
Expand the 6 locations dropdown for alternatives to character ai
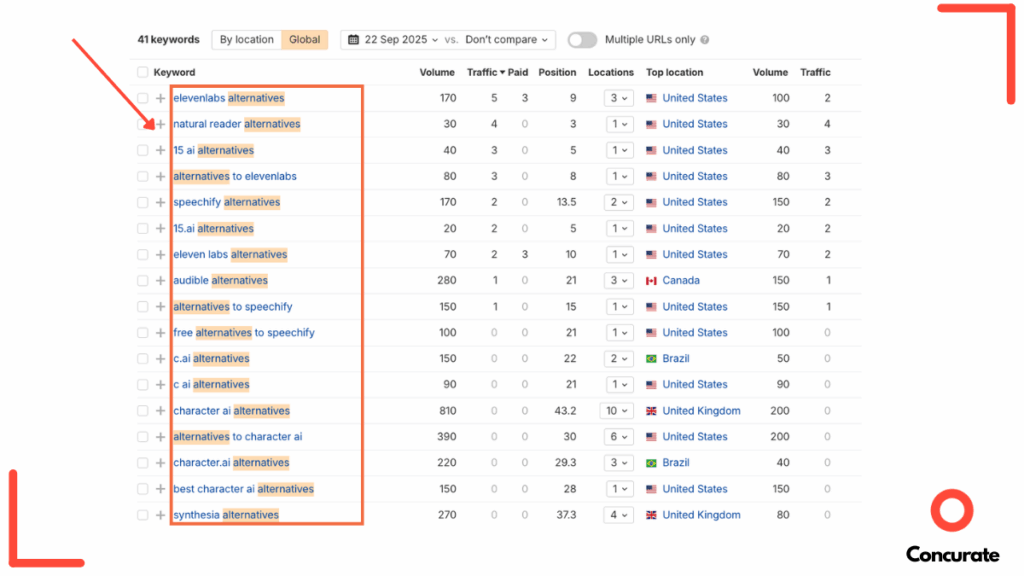(618, 437)
